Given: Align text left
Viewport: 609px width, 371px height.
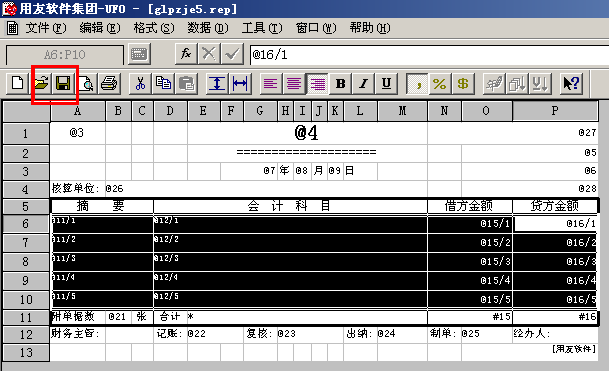Looking at the screenshot, I should click(271, 84).
